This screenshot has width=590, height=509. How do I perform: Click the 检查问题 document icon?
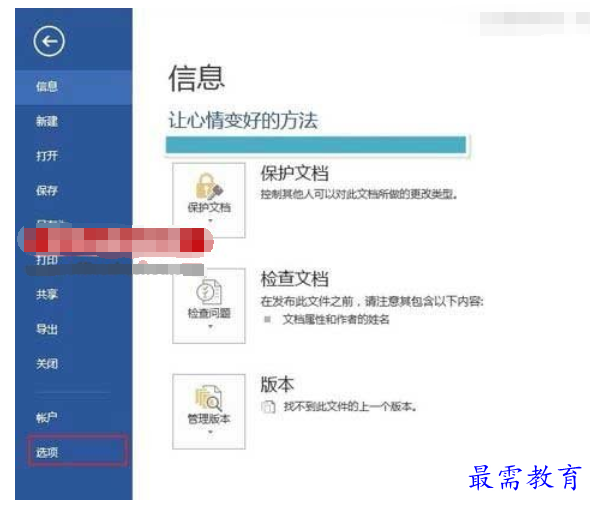[209, 292]
